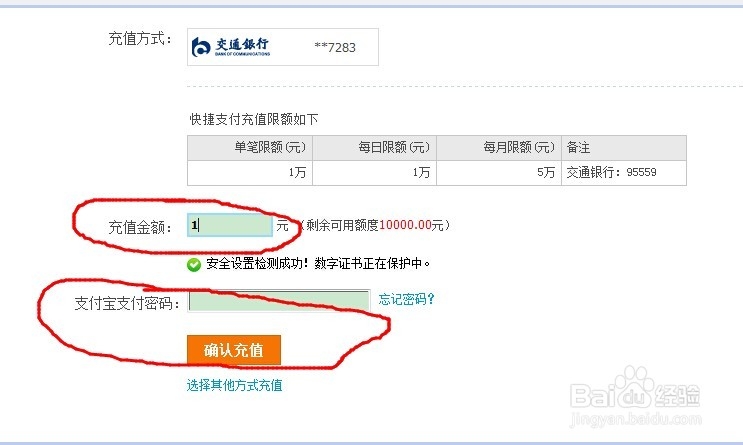The image size is (743, 445).
Task: Click the green security check icon
Action: (x=194, y=264)
